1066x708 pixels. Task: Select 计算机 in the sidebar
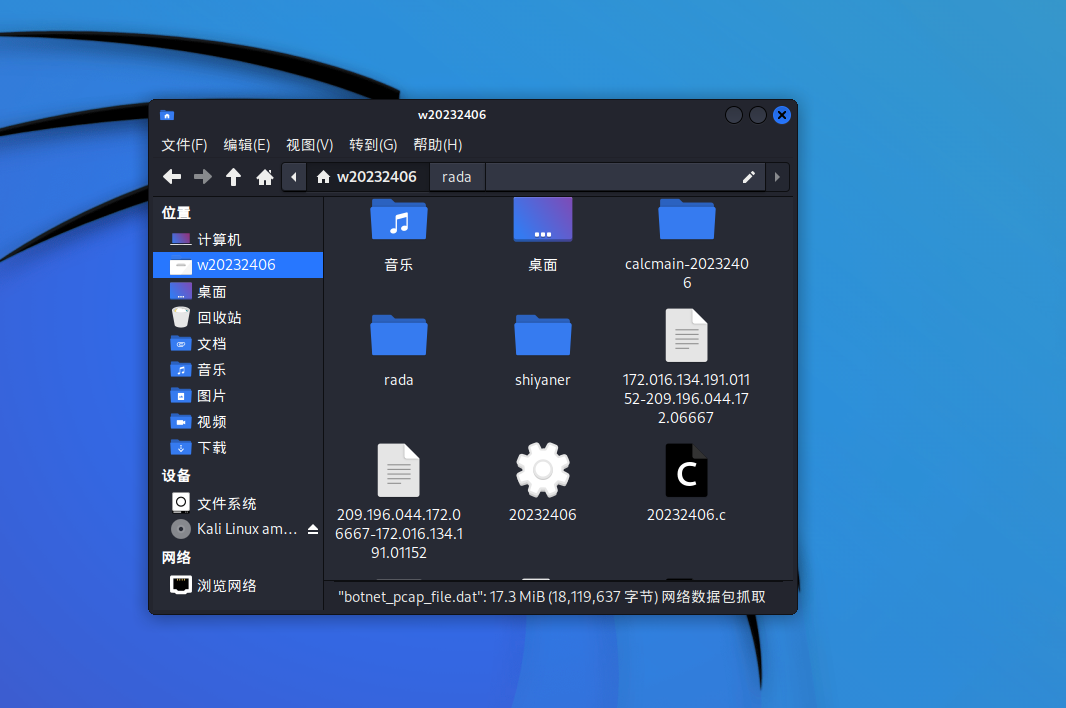click(x=238, y=239)
